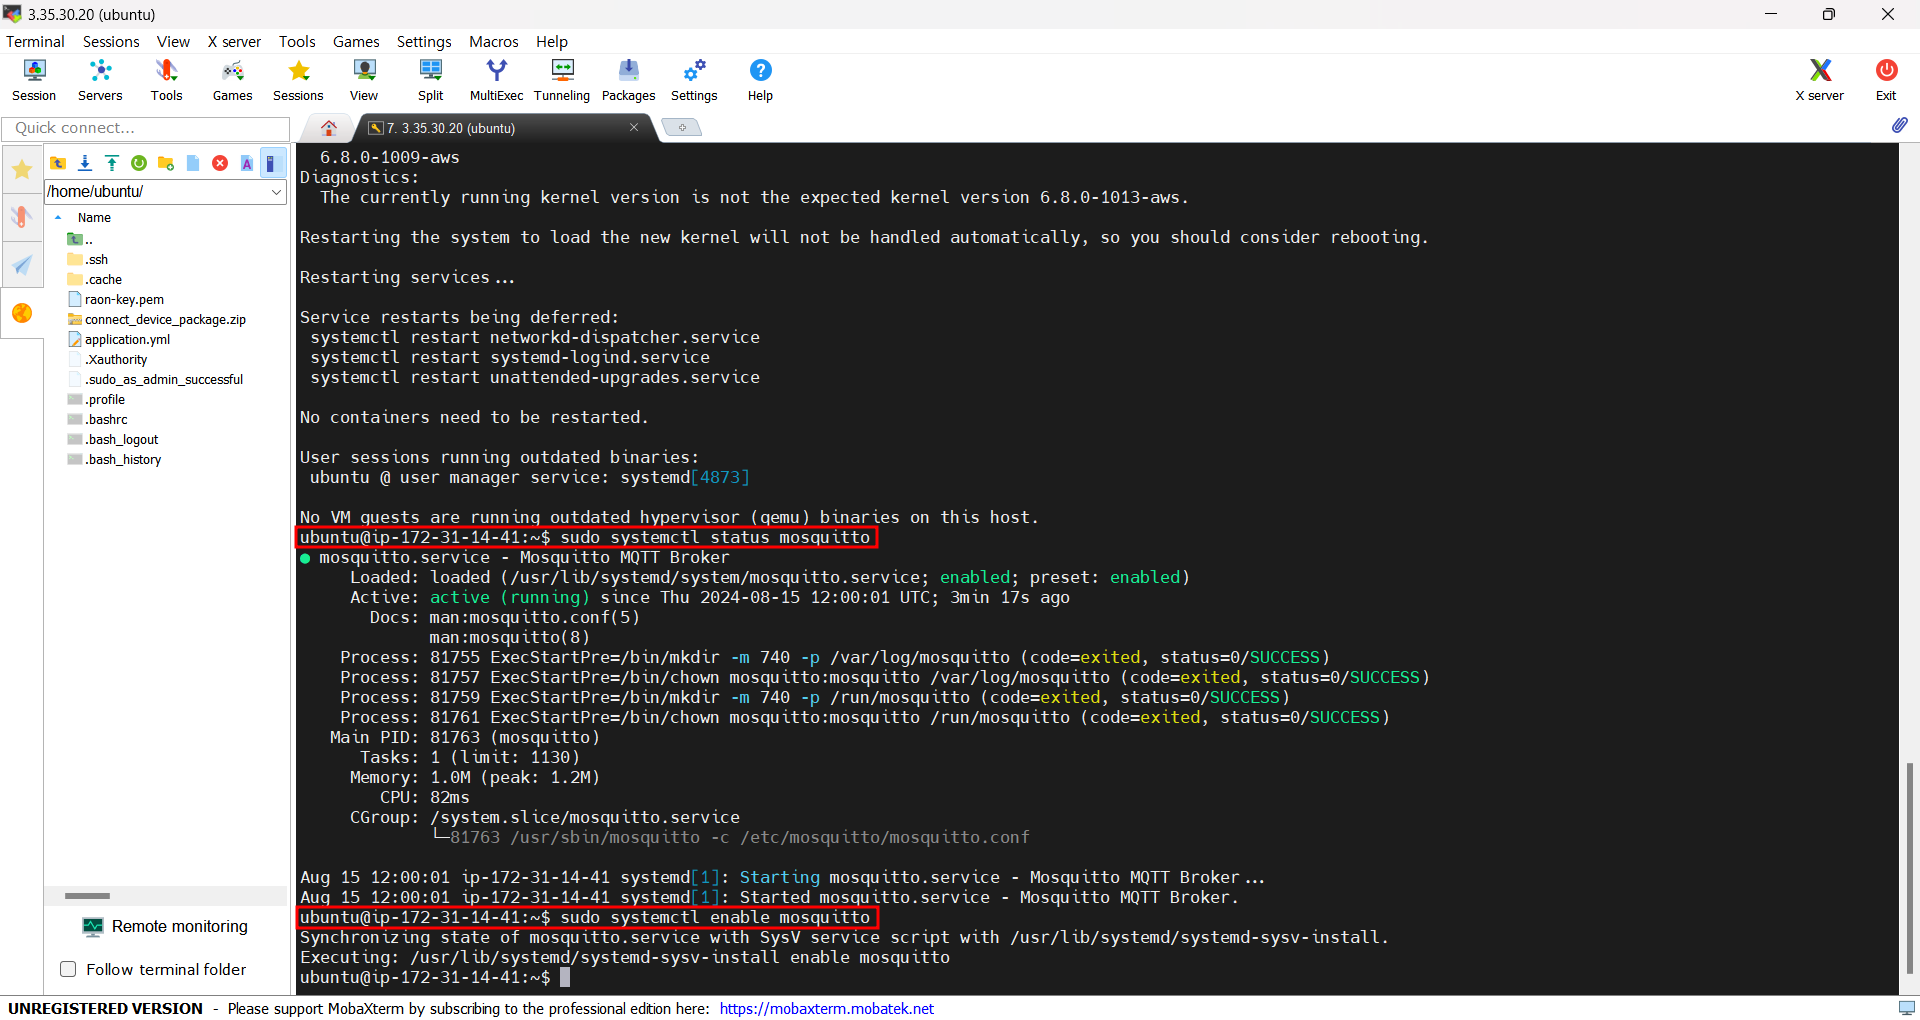The height and width of the screenshot is (1020, 1920).
Task: Go to parent directory in SFTP toolbar
Action: point(58,163)
